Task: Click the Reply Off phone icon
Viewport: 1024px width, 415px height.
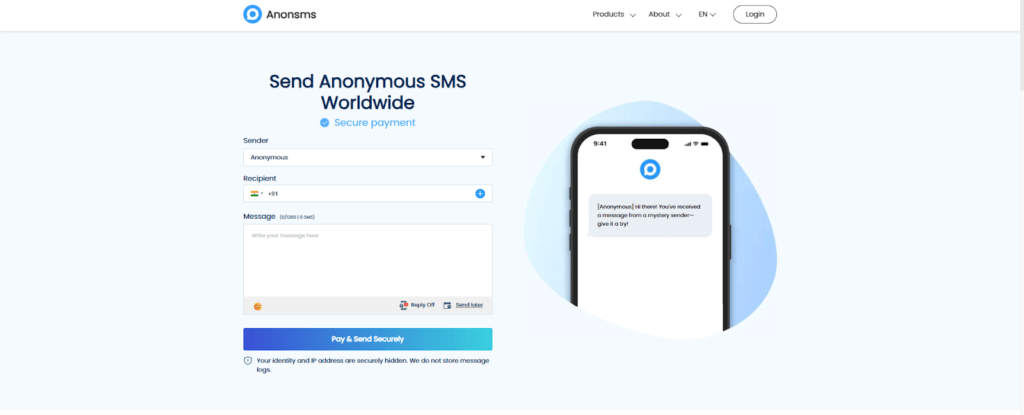Action: click(x=404, y=305)
